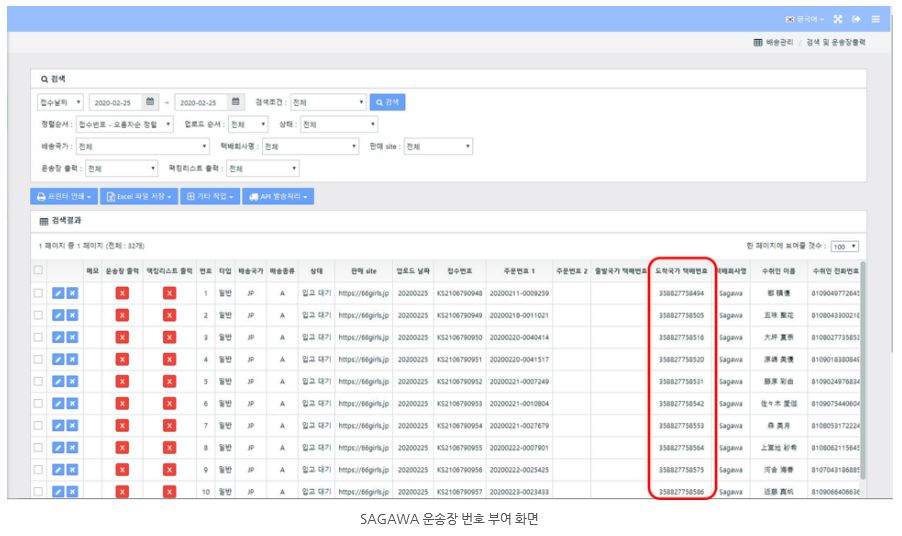
Task: Check the checkbox for row 4
Action: coord(39,359)
